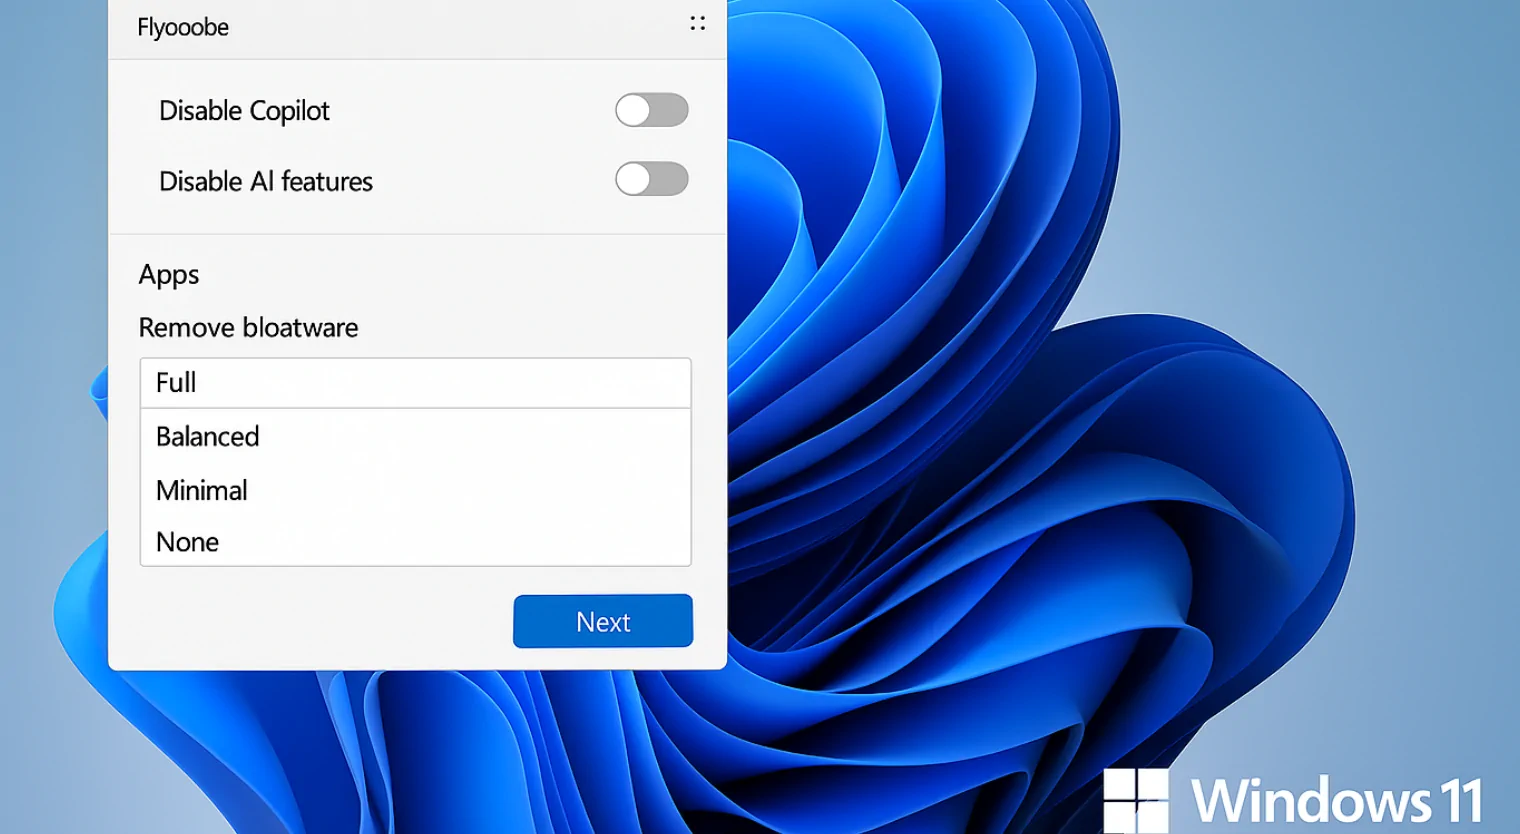Open the four-dot menu in Flyooobe title bar

697,23
